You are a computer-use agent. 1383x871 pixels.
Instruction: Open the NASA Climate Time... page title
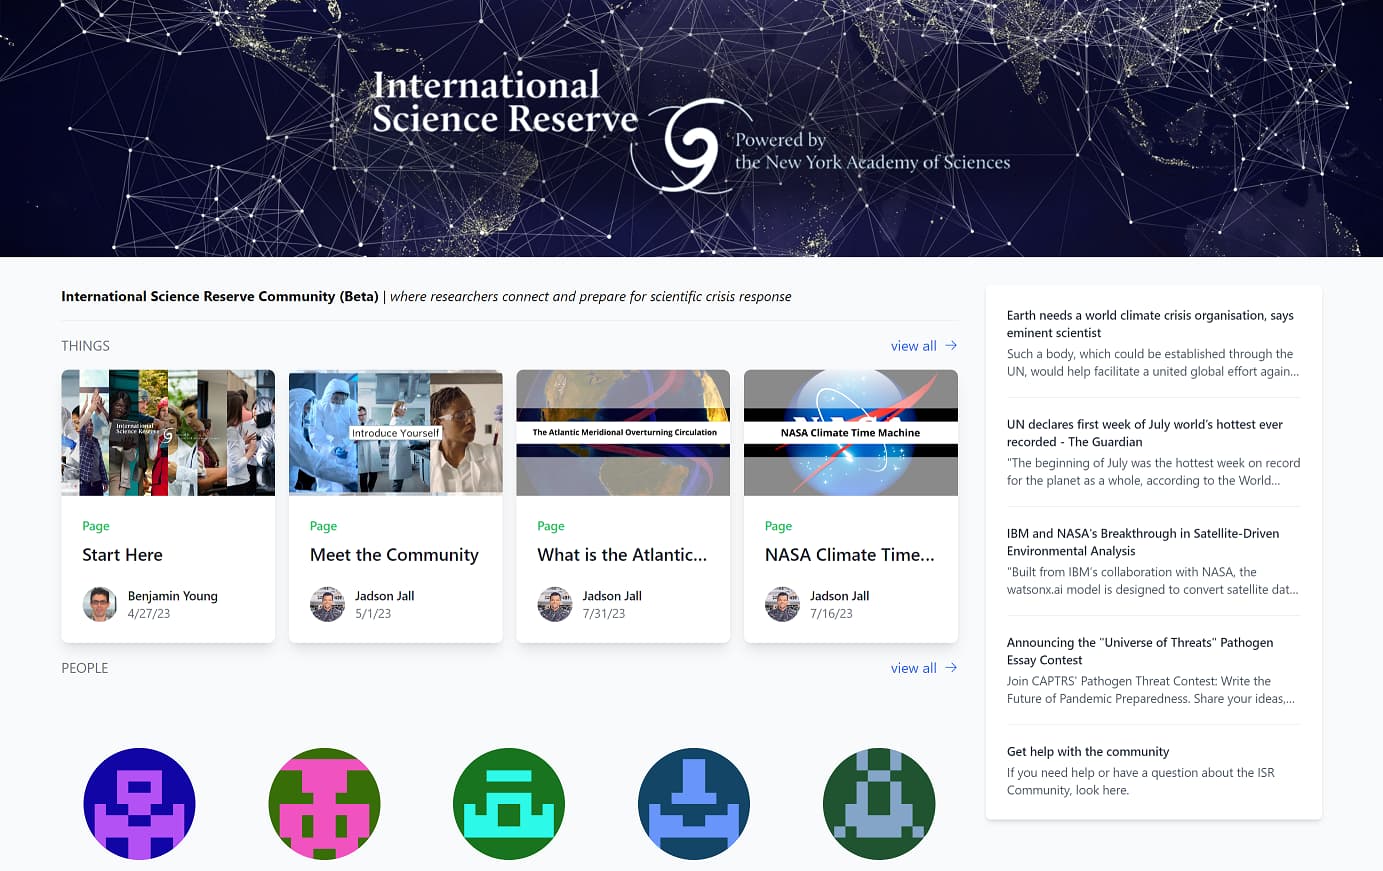[x=850, y=555]
